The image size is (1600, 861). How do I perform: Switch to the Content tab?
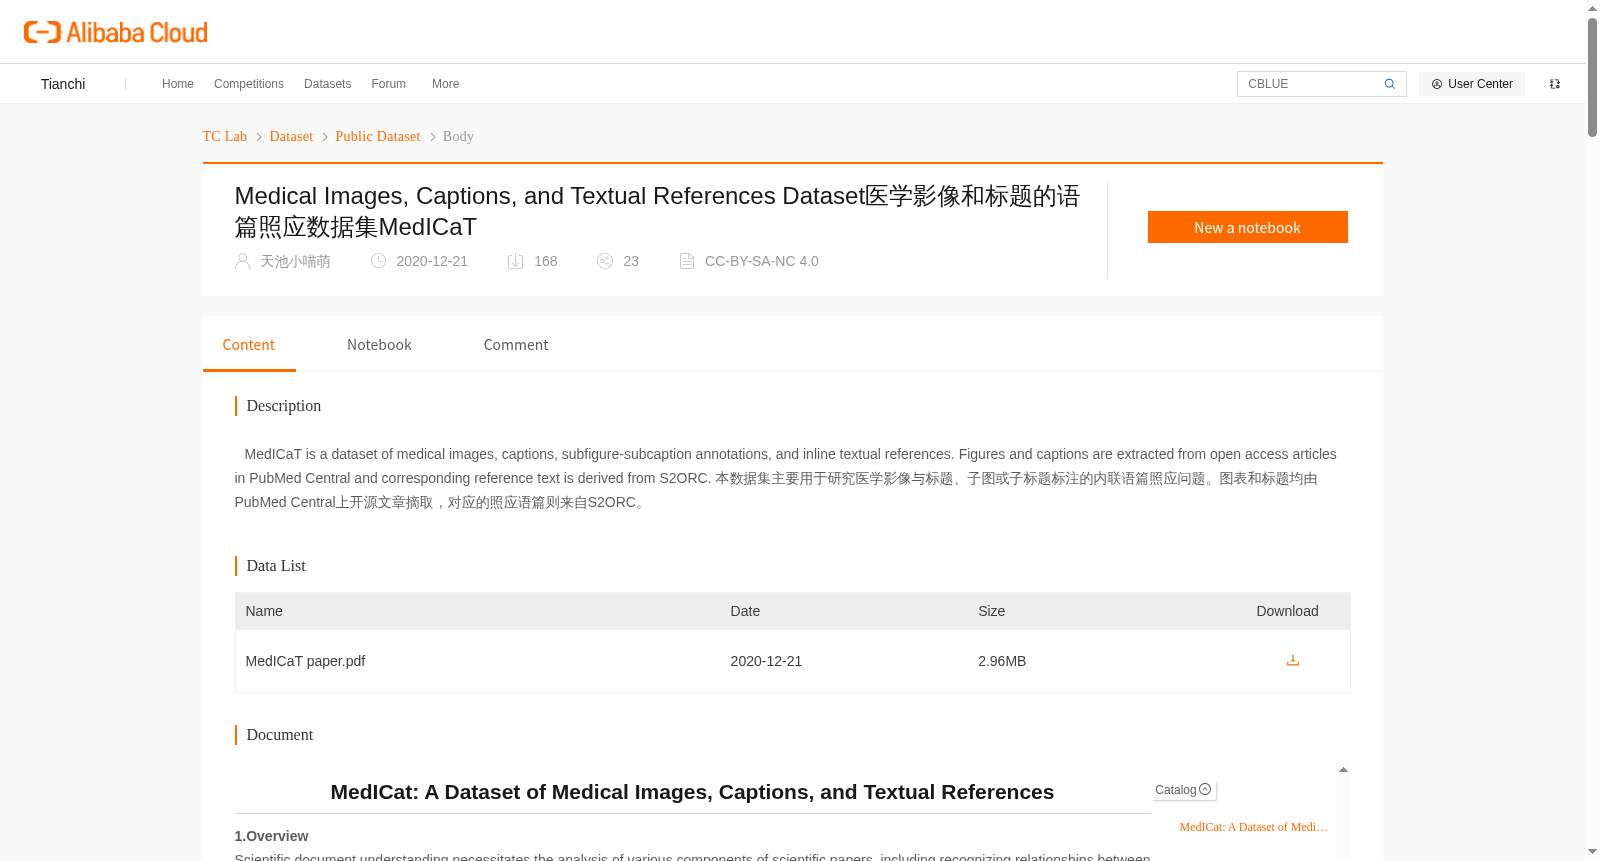coord(249,345)
